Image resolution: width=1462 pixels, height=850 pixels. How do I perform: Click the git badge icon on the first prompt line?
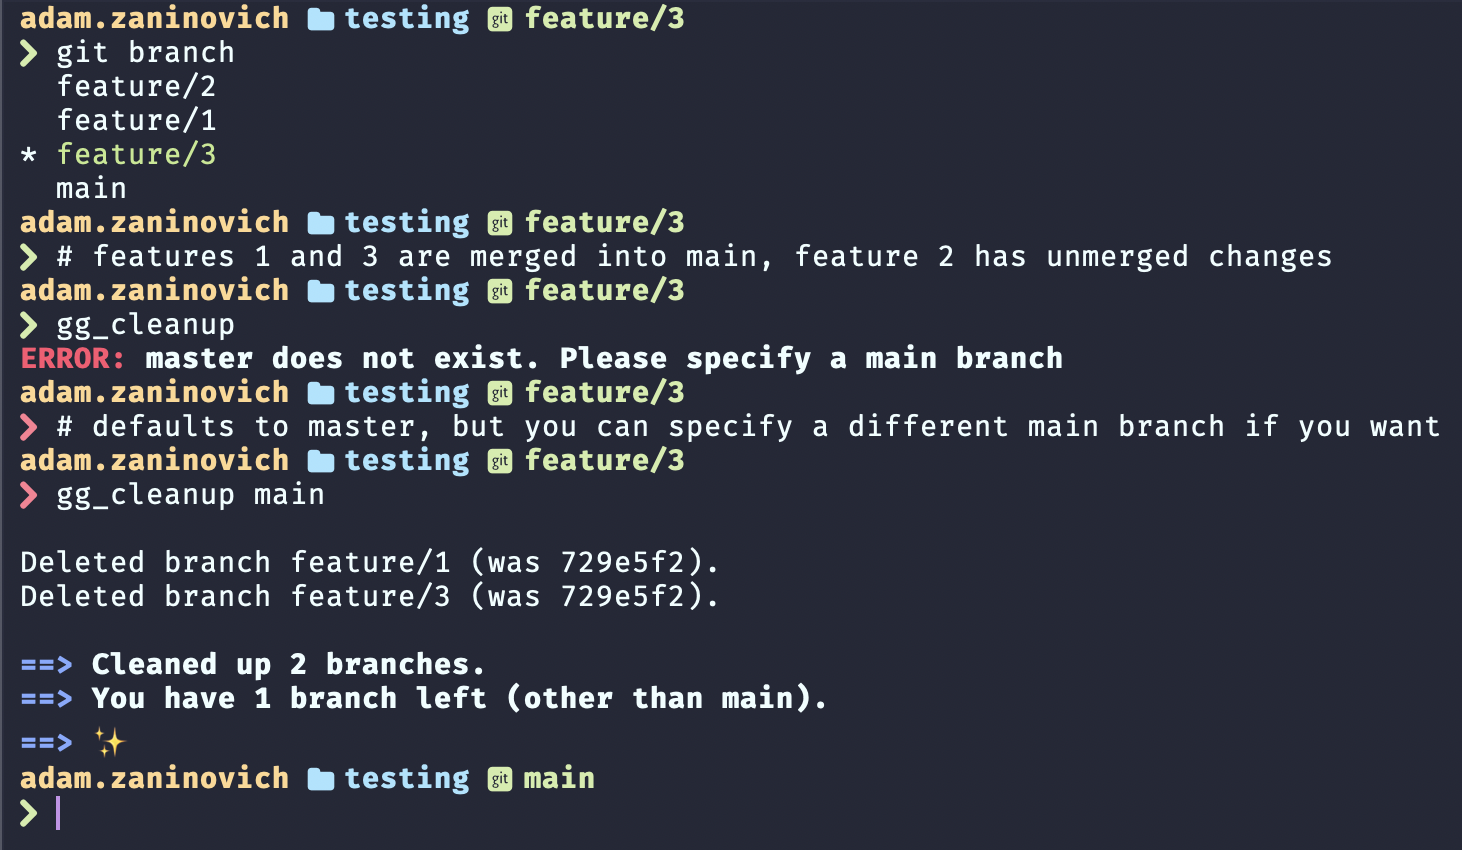(500, 19)
